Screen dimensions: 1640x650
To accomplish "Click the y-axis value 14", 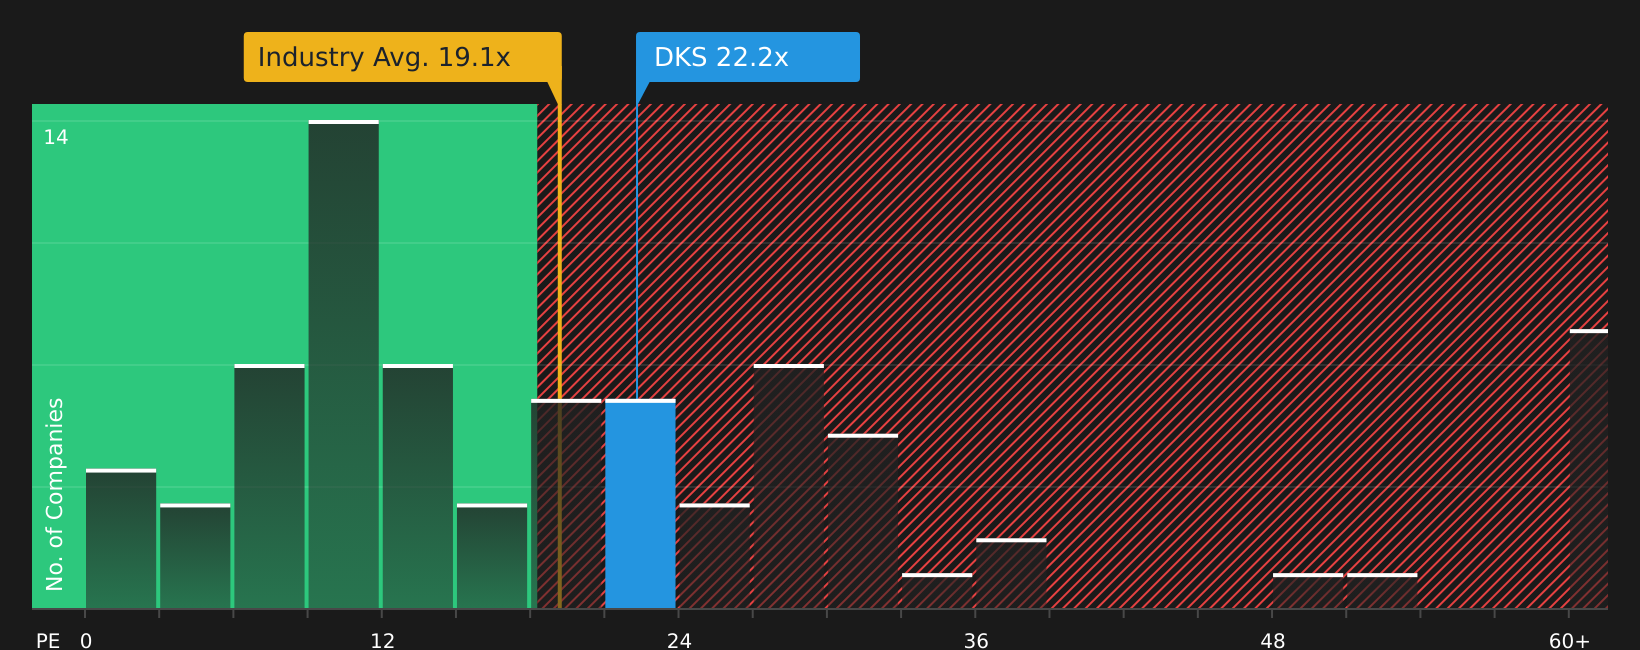I will (56, 138).
